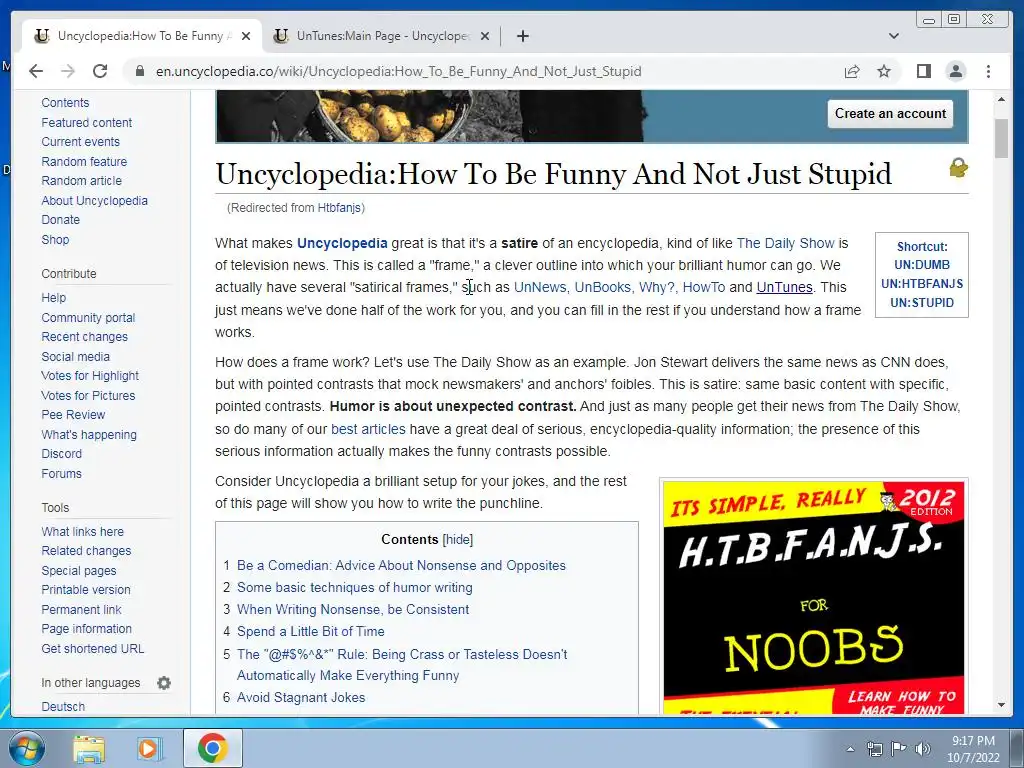The width and height of the screenshot is (1024, 768).
Task: Share this page via toolbar icon
Action: (x=852, y=71)
